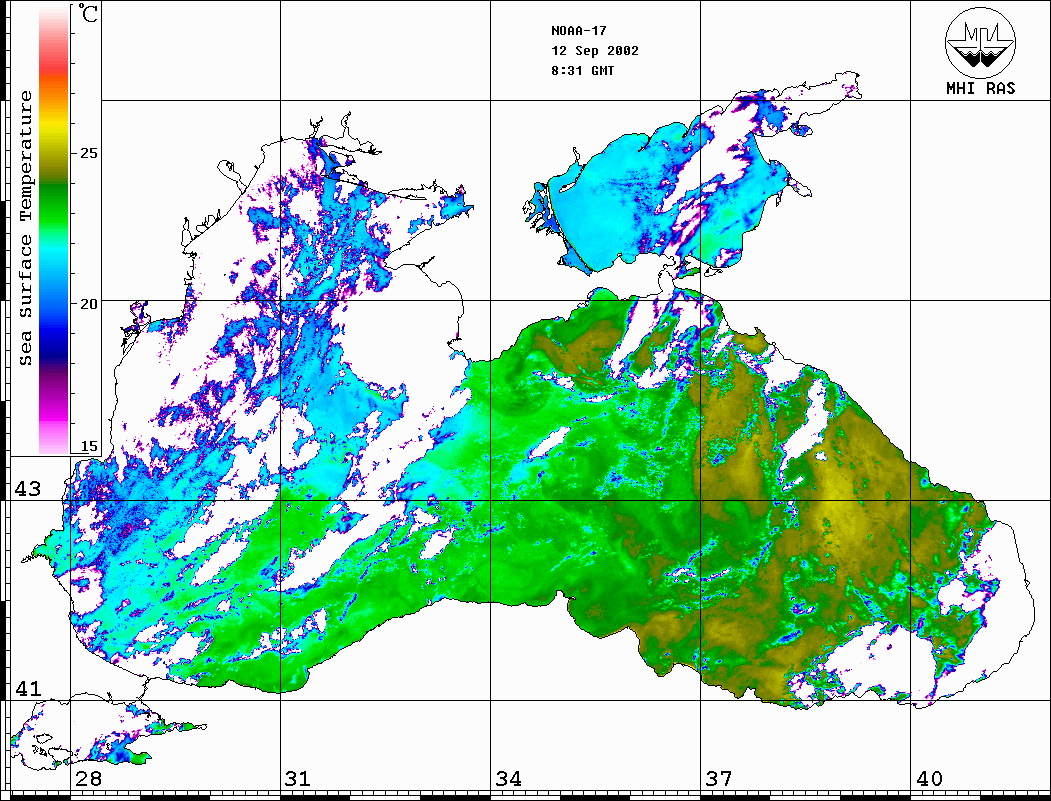Click latitude label 43
1051x801 pixels.
click(28, 489)
